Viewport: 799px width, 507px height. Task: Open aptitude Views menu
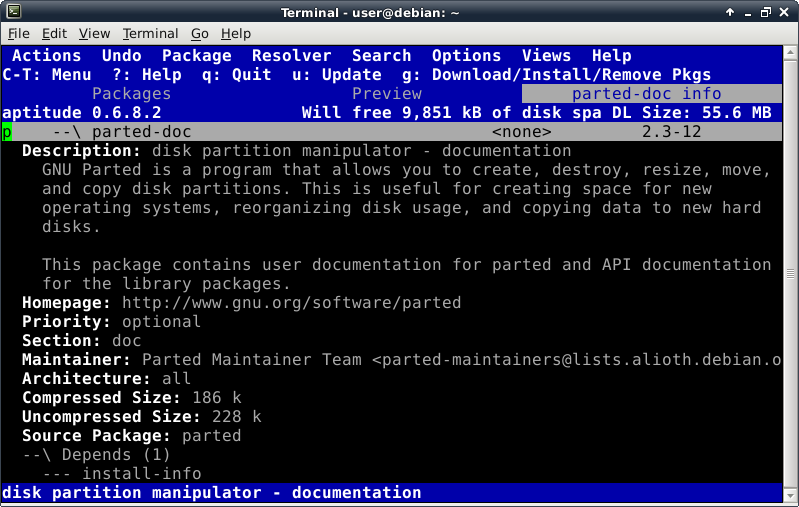[546, 56]
